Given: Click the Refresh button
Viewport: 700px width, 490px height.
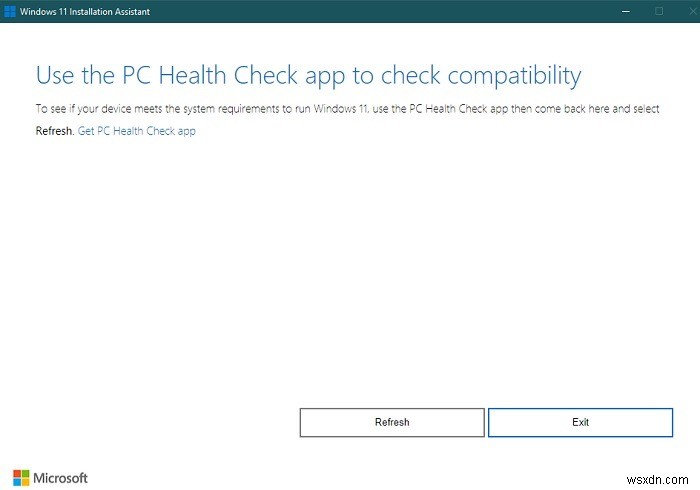Looking at the screenshot, I should pyautogui.click(x=392, y=422).
